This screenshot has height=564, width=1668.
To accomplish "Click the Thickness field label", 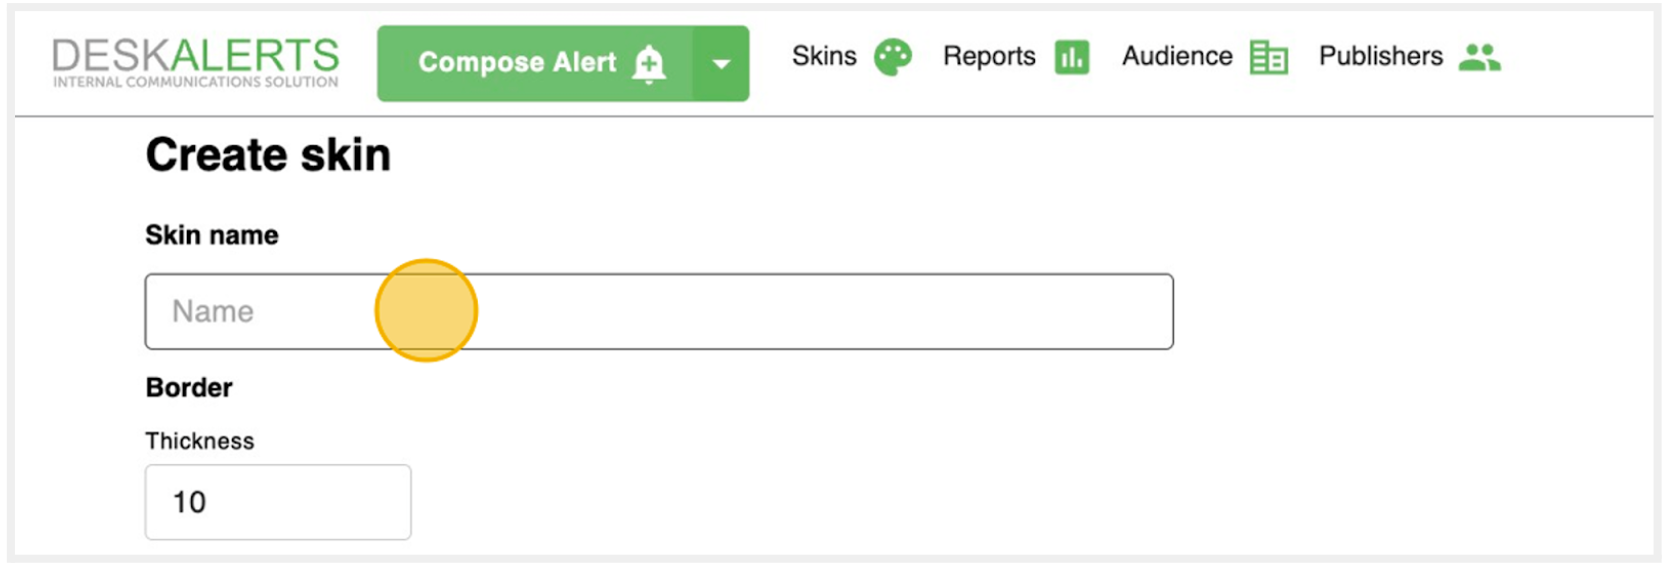I will point(200,441).
